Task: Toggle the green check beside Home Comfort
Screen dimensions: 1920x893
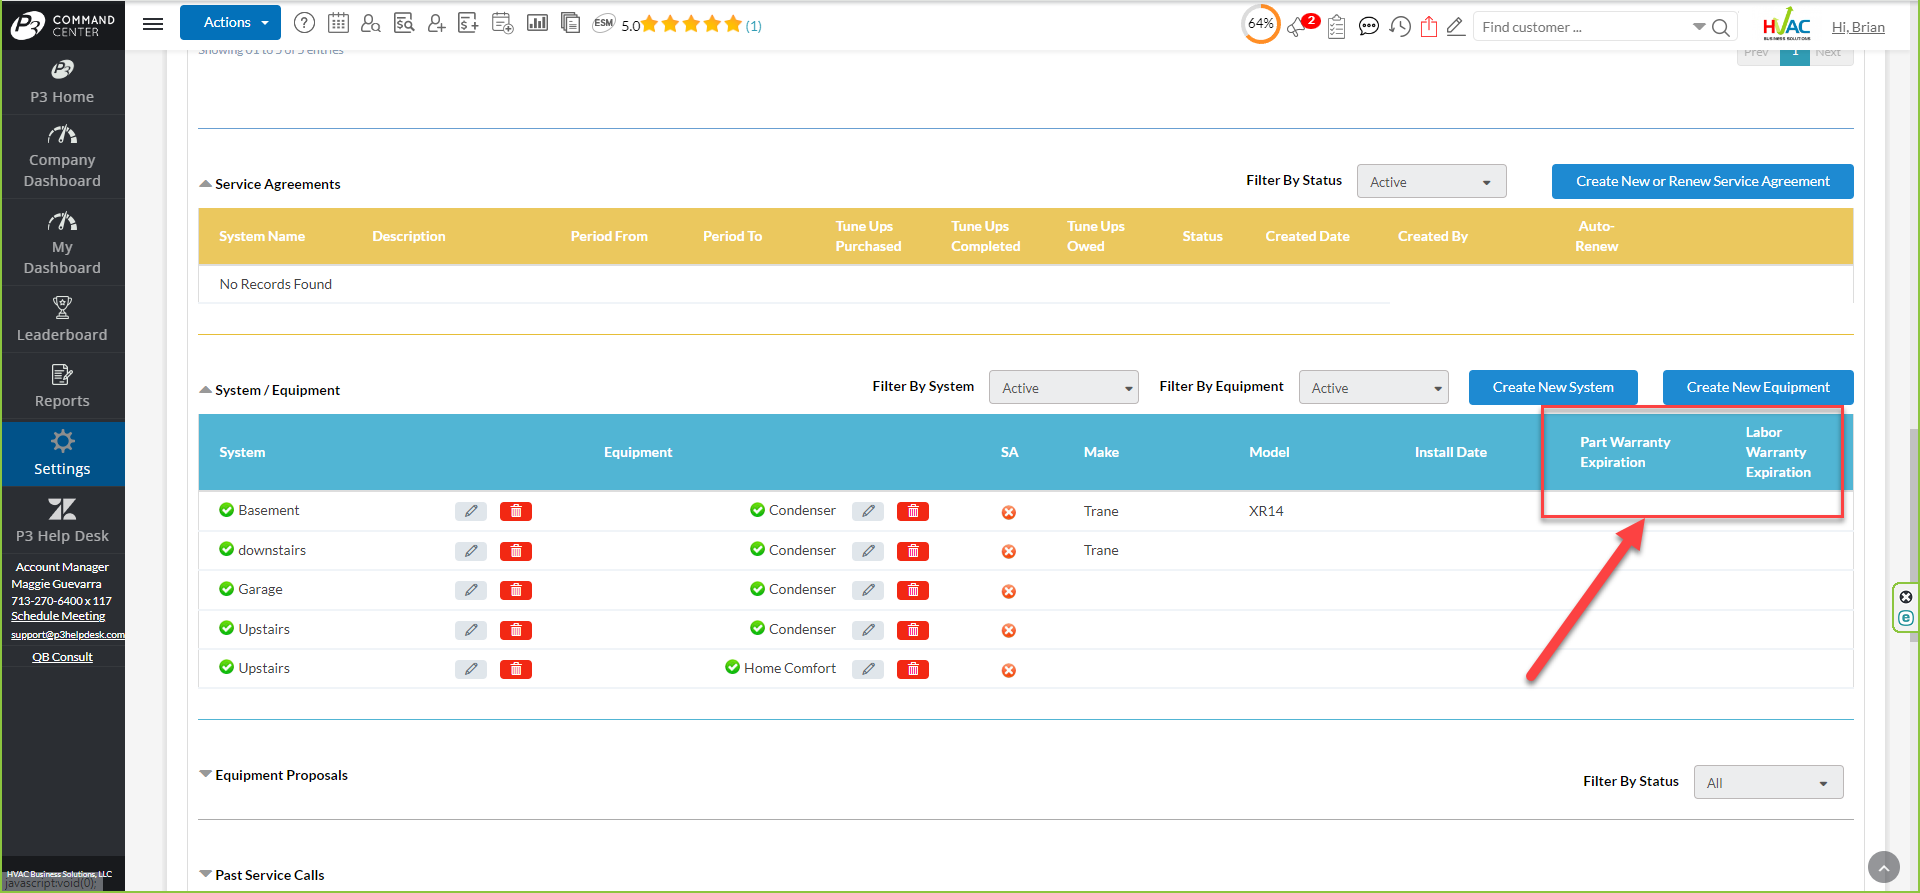Action: click(733, 667)
